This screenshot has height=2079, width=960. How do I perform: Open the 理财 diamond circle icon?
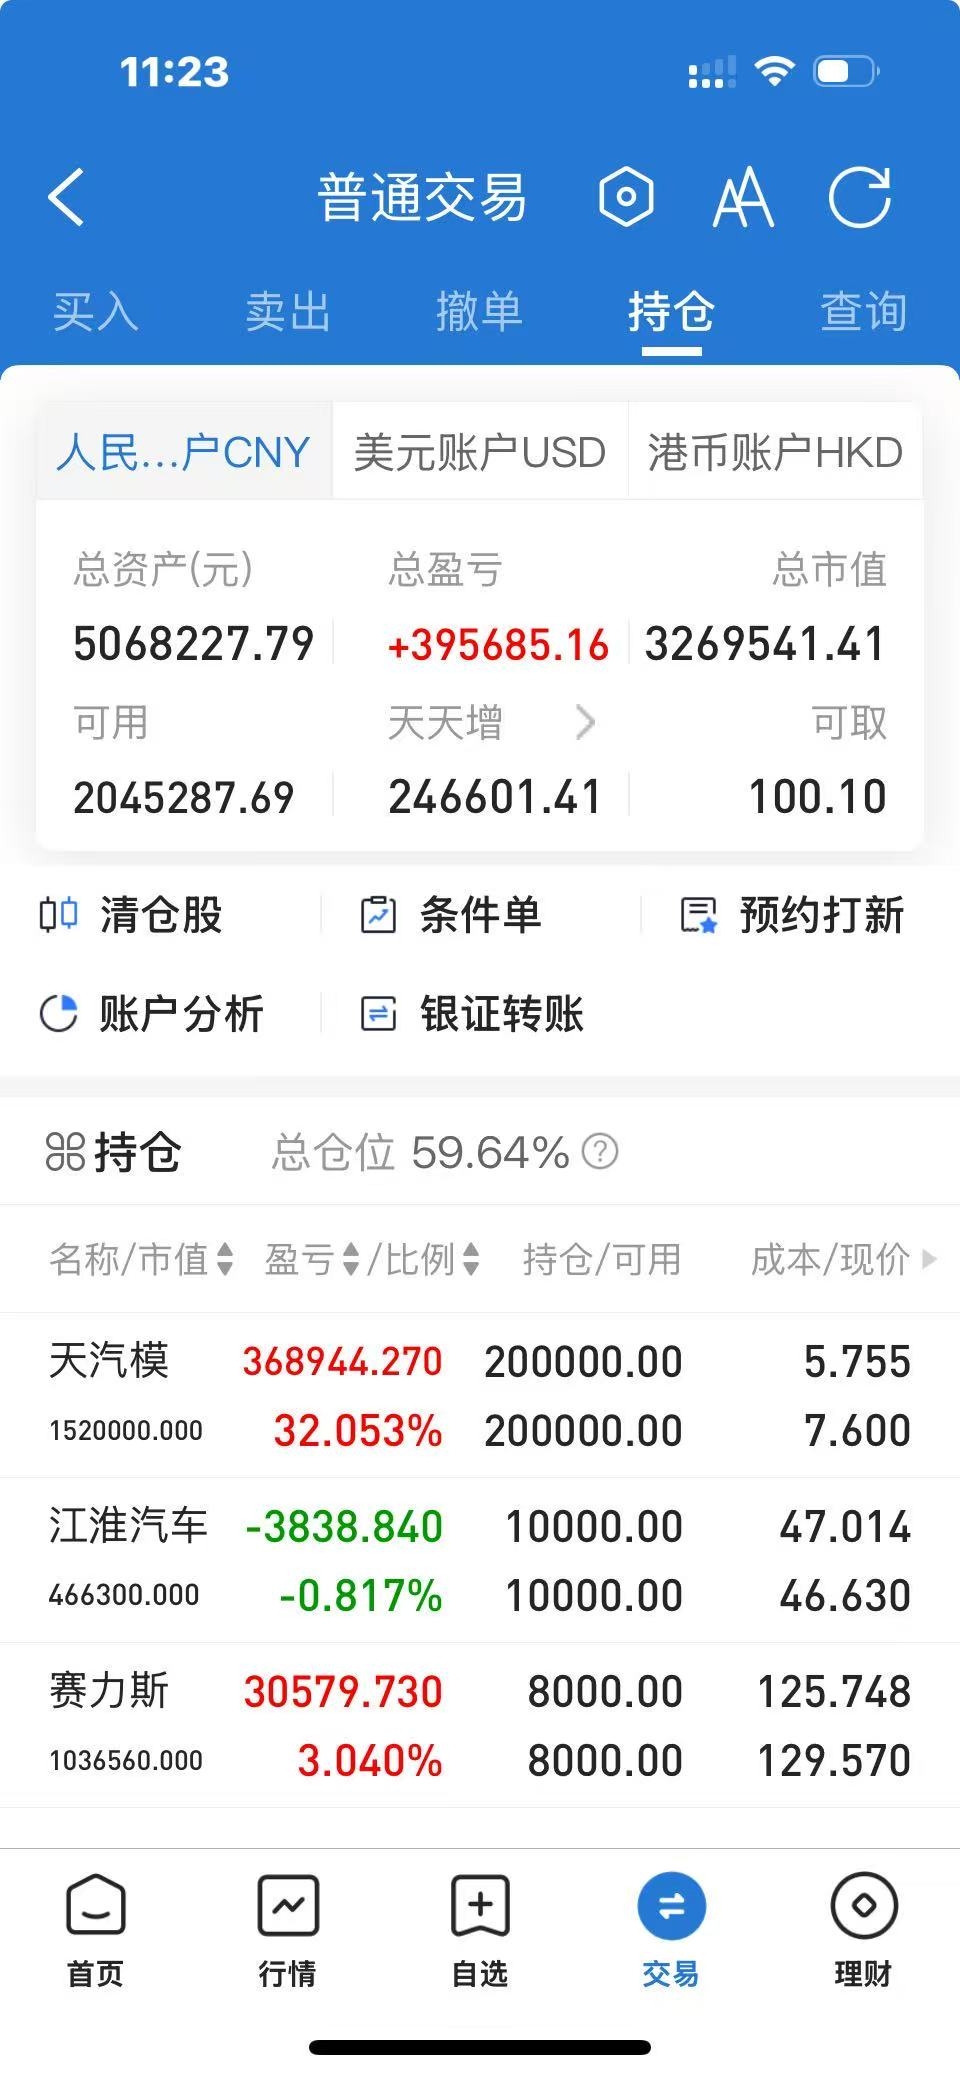(x=864, y=1905)
